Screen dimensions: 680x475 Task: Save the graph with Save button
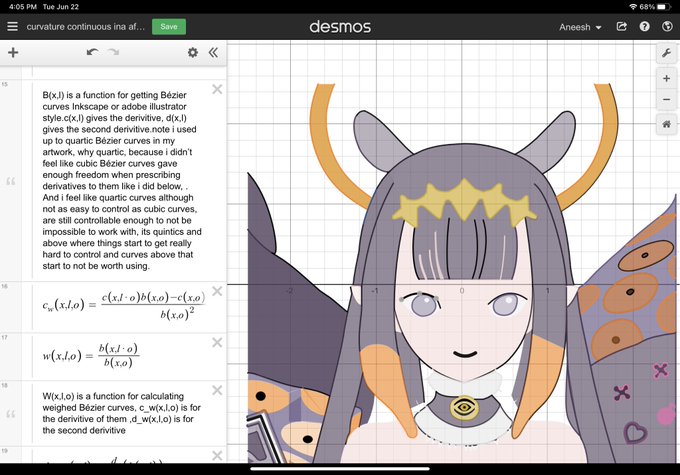169,26
